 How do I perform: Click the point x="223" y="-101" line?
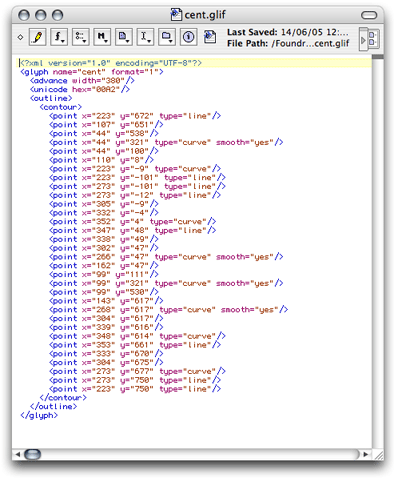tap(137, 178)
